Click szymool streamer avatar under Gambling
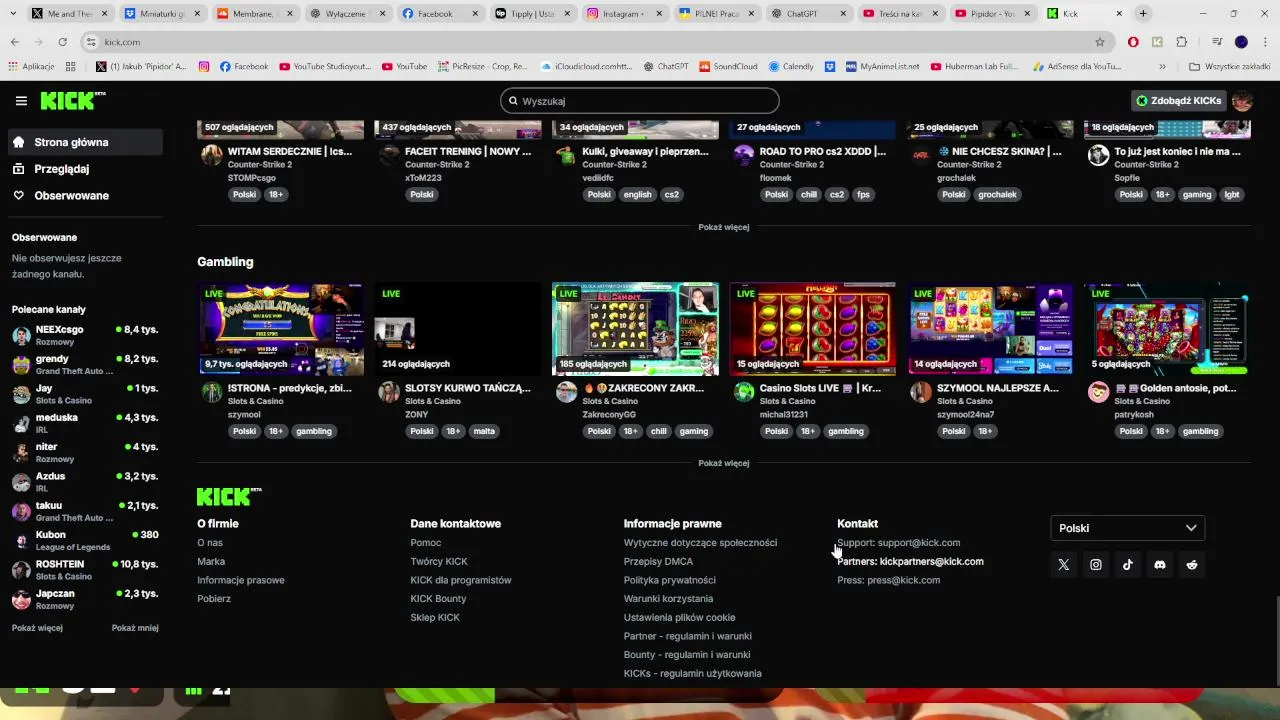1280x720 pixels. 212,392
